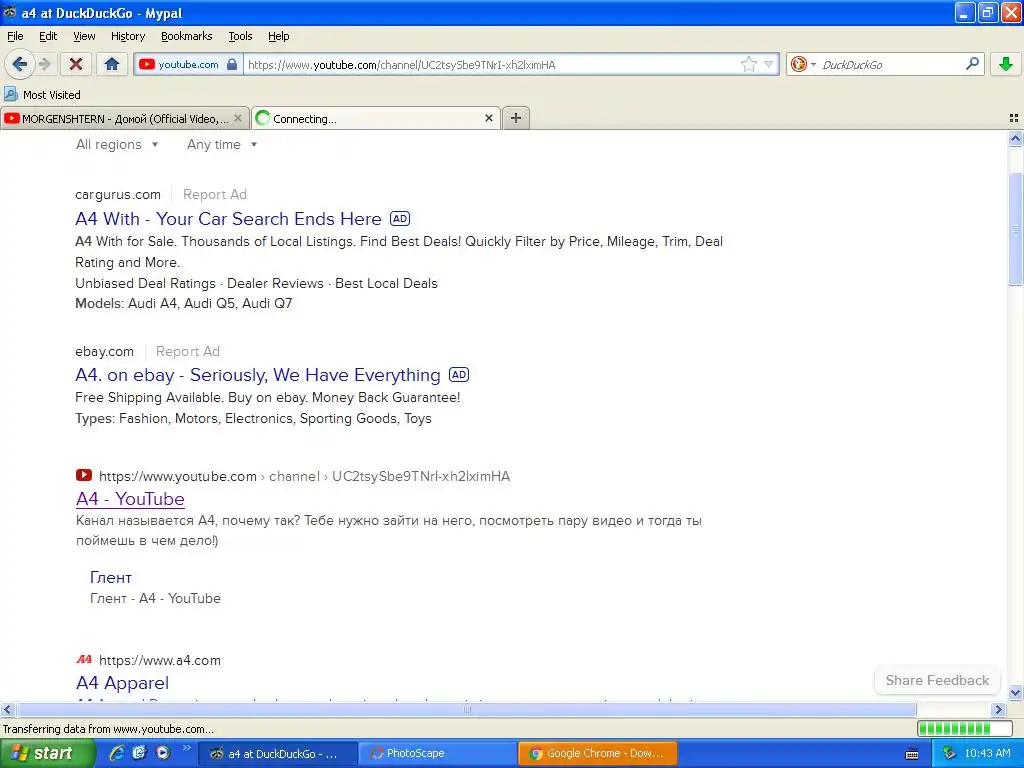Viewport: 1024px width, 768px height.
Task: Open the Tools menu
Action: [x=240, y=36]
